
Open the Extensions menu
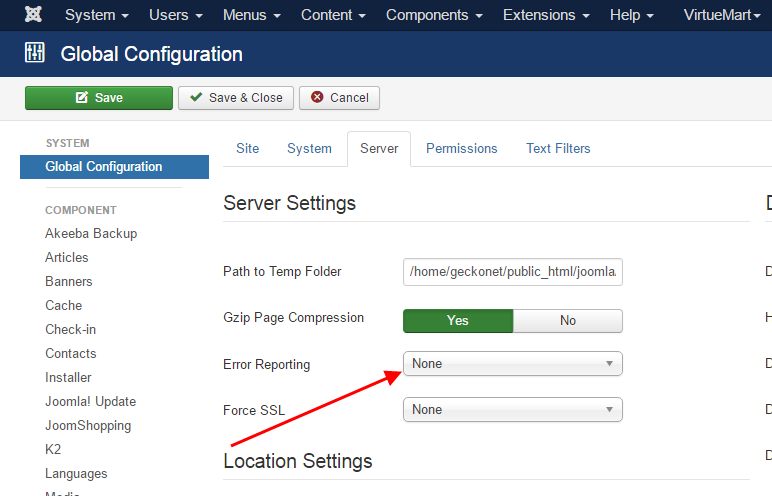pyautogui.click(x=545, y=16)
